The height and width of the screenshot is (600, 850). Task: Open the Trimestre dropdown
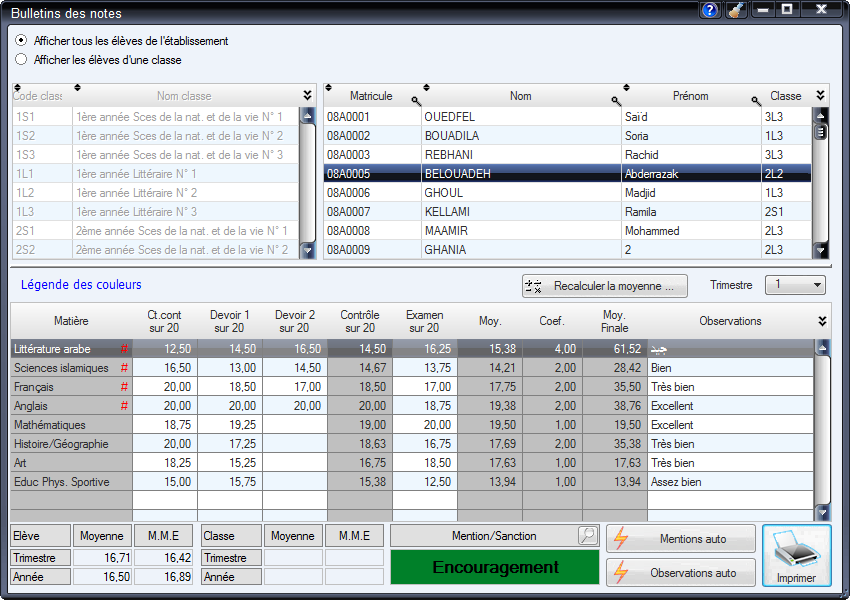(x=796, y=285)
